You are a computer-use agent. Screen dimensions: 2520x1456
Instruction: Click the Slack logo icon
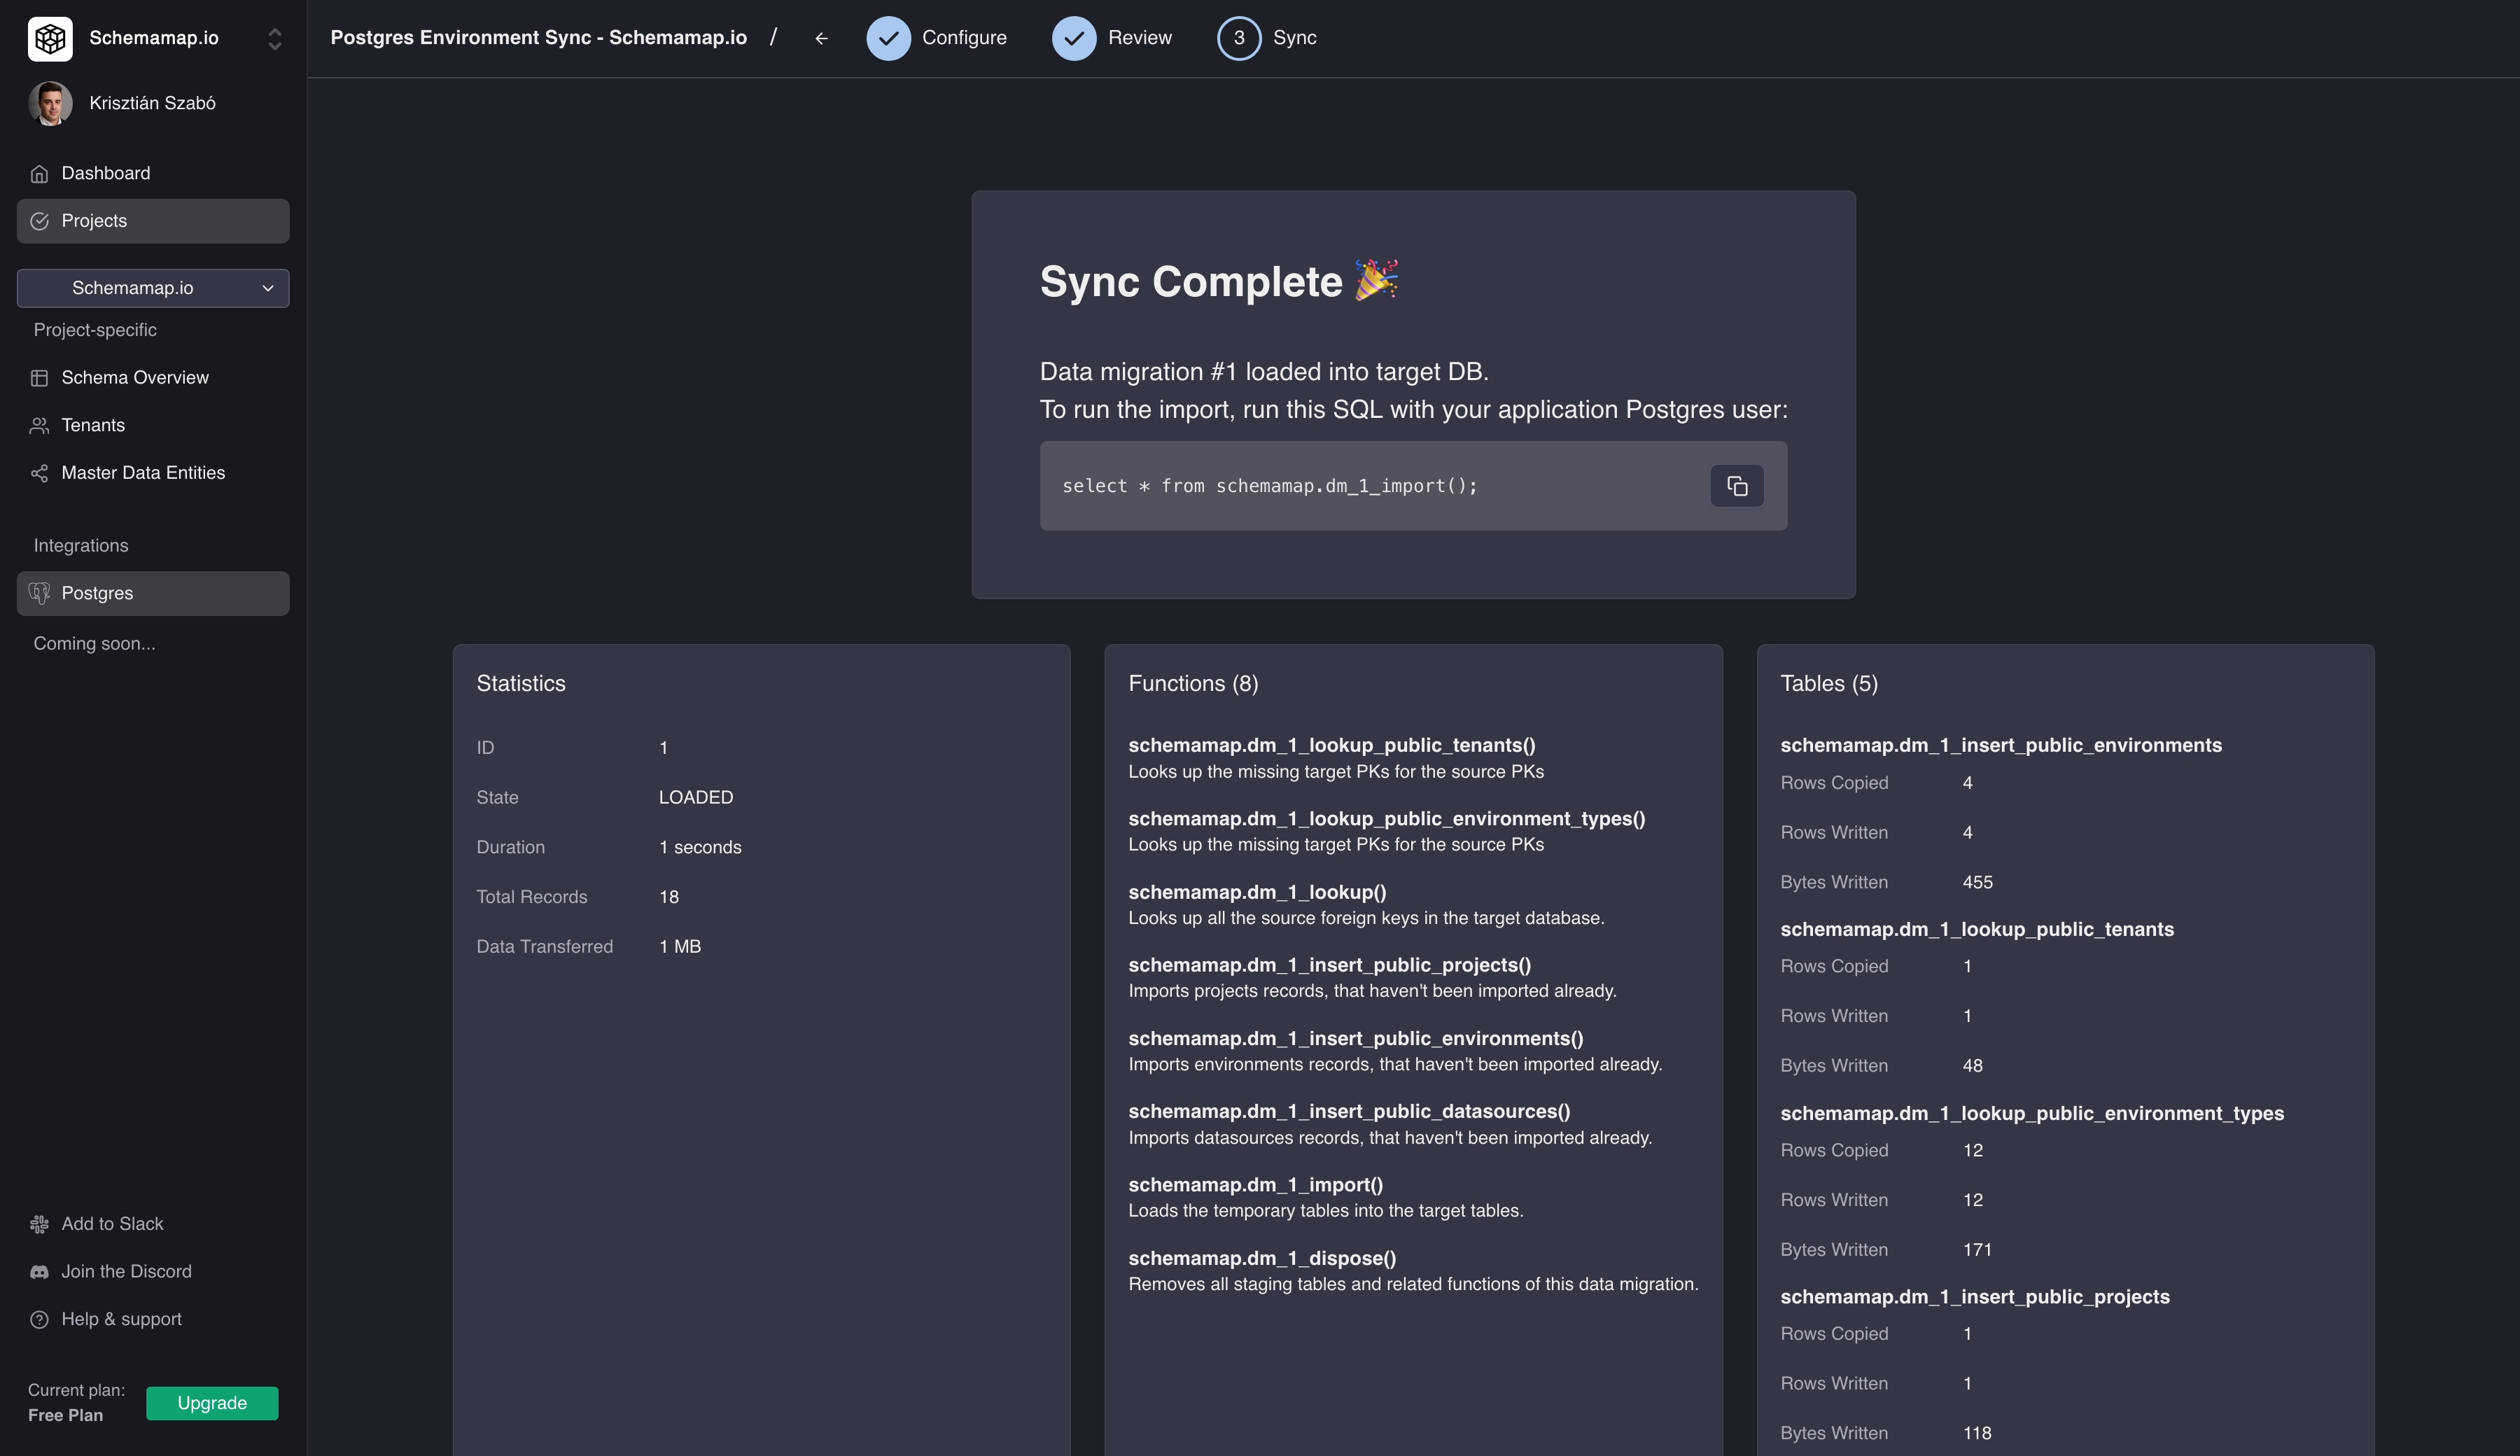coord(39,1224)
